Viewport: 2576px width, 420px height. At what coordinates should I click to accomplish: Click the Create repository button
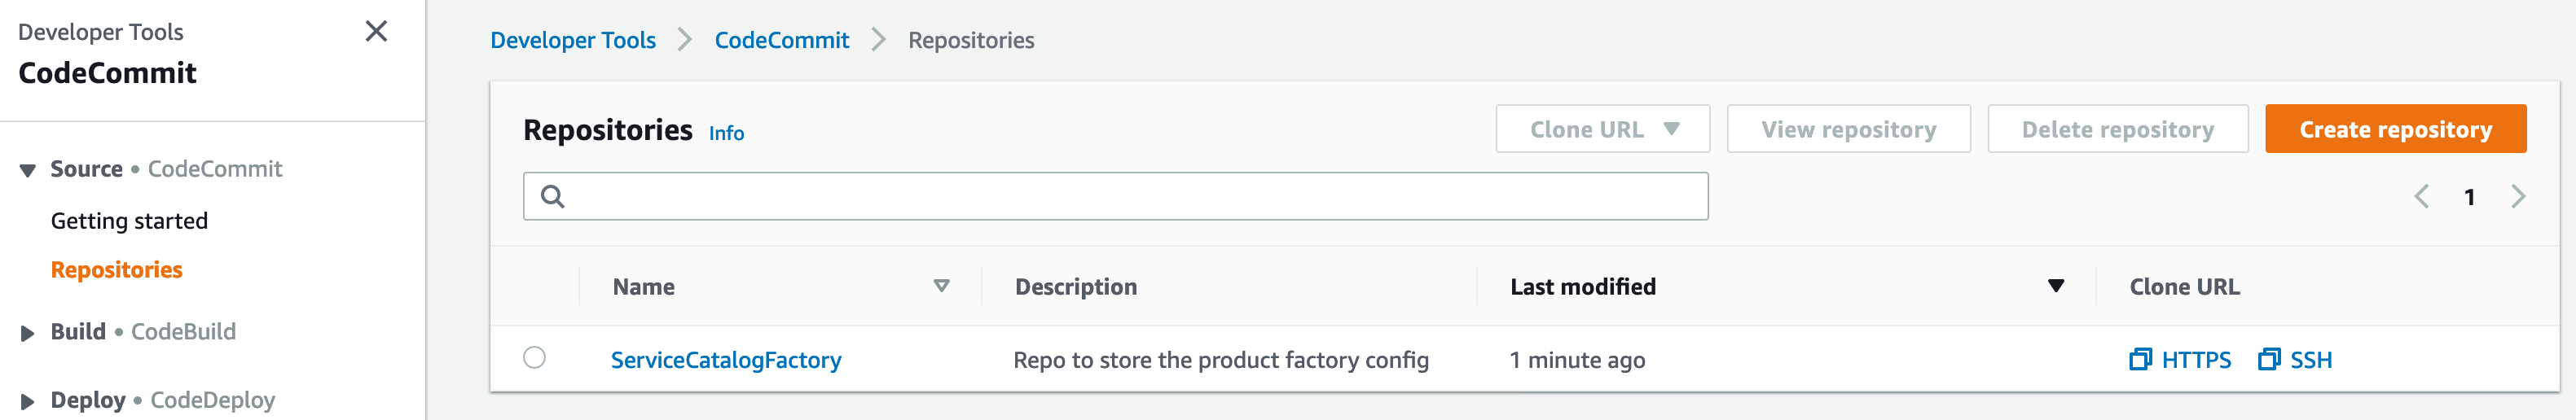coord(2395,129)
